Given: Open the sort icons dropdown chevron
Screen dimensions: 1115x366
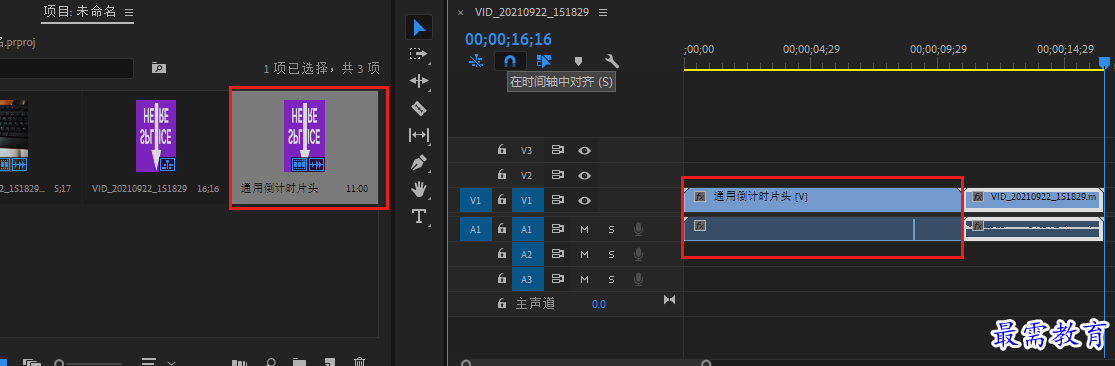Looking at the screenshot, I should pyautogui.click(x=171, y=362).
